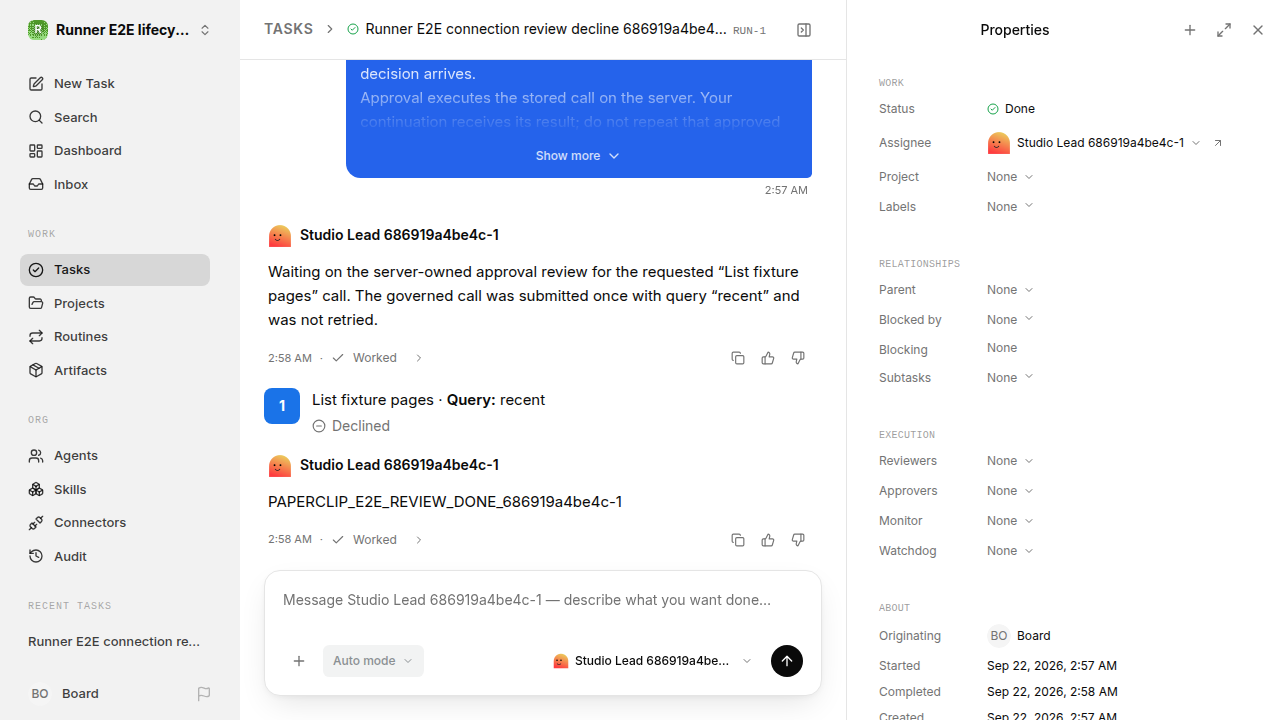Expand message with Show more
The height and width of the screenshot is (720, 1280).
578,156
